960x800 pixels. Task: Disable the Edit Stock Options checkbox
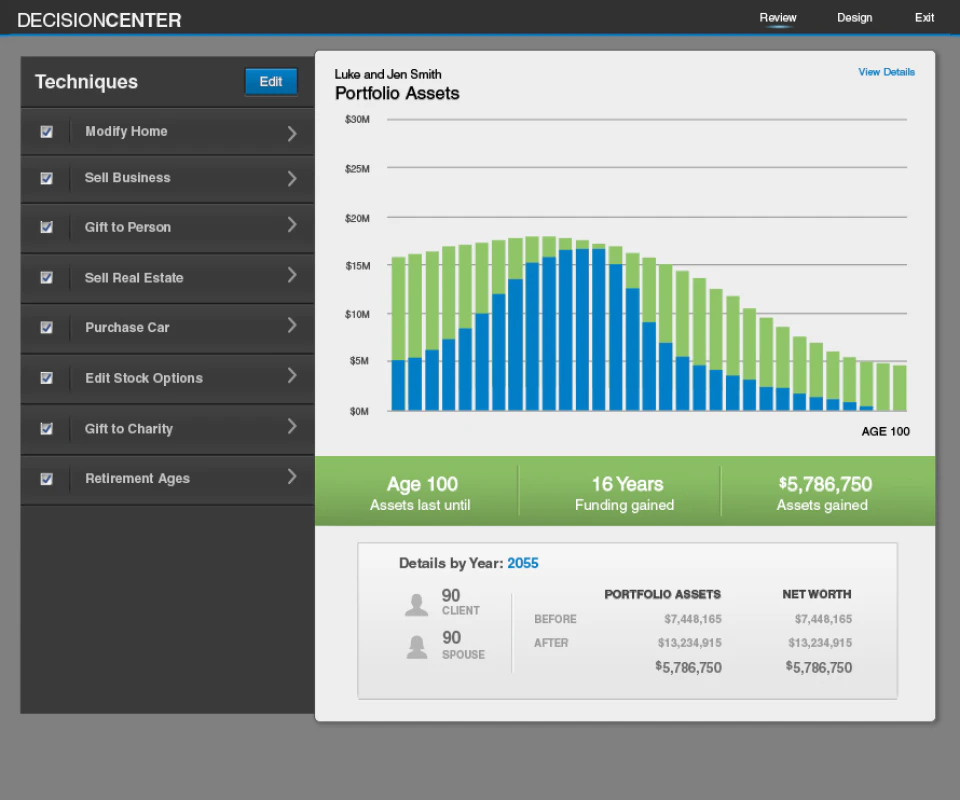pyautogui.click(x=47, y=378)
